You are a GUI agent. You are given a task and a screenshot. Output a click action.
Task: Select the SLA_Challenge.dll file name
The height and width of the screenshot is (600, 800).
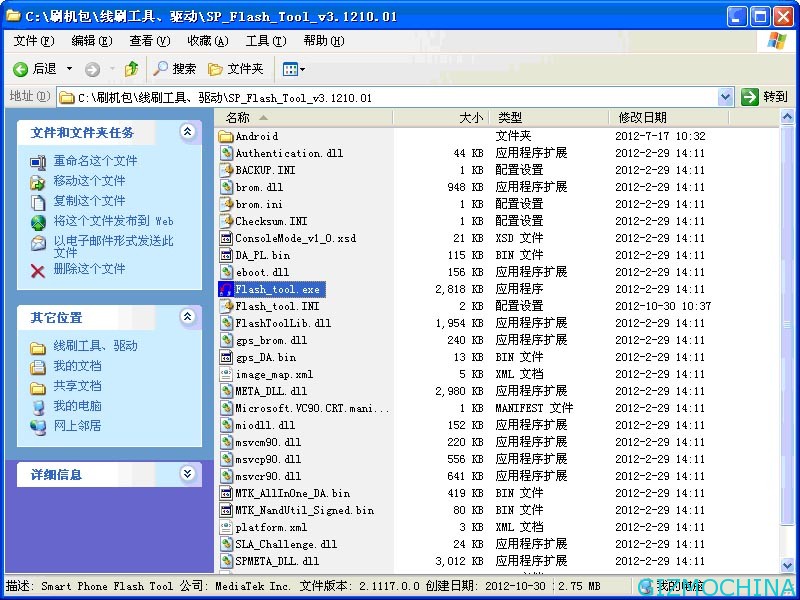[286, 544]
